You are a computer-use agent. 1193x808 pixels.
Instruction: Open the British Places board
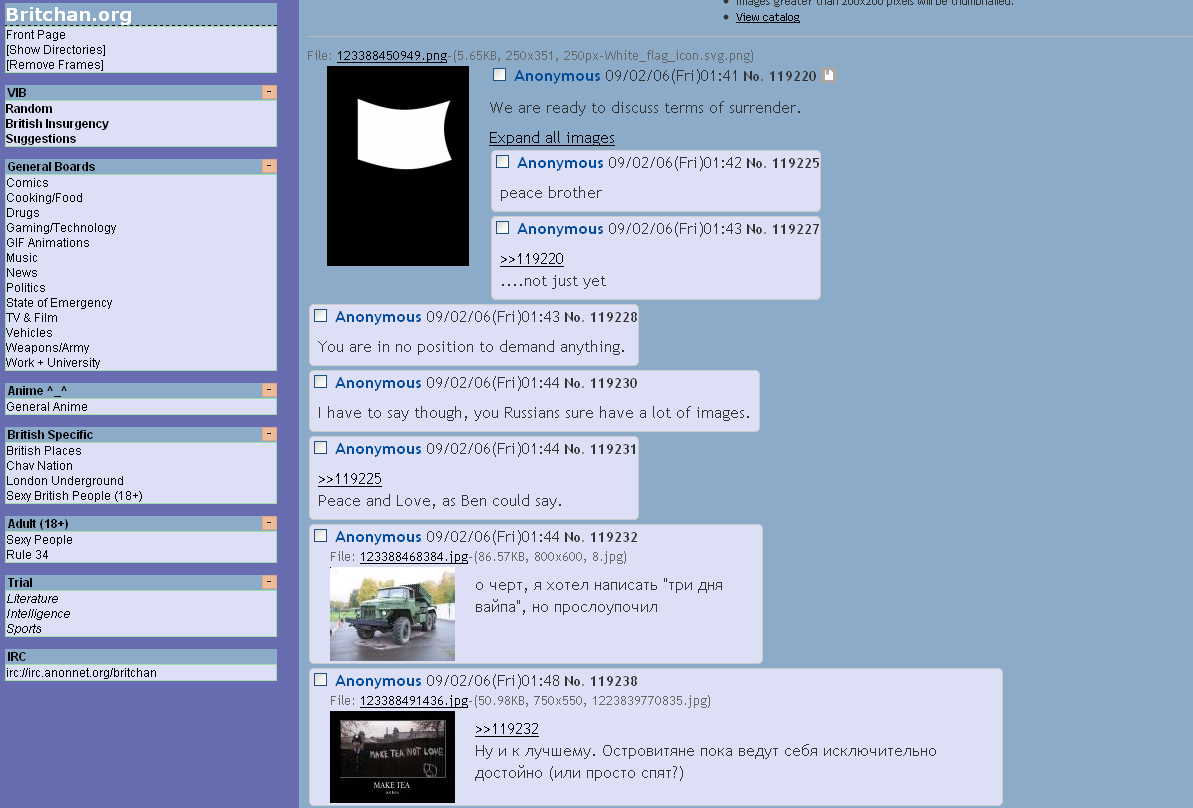44,451
